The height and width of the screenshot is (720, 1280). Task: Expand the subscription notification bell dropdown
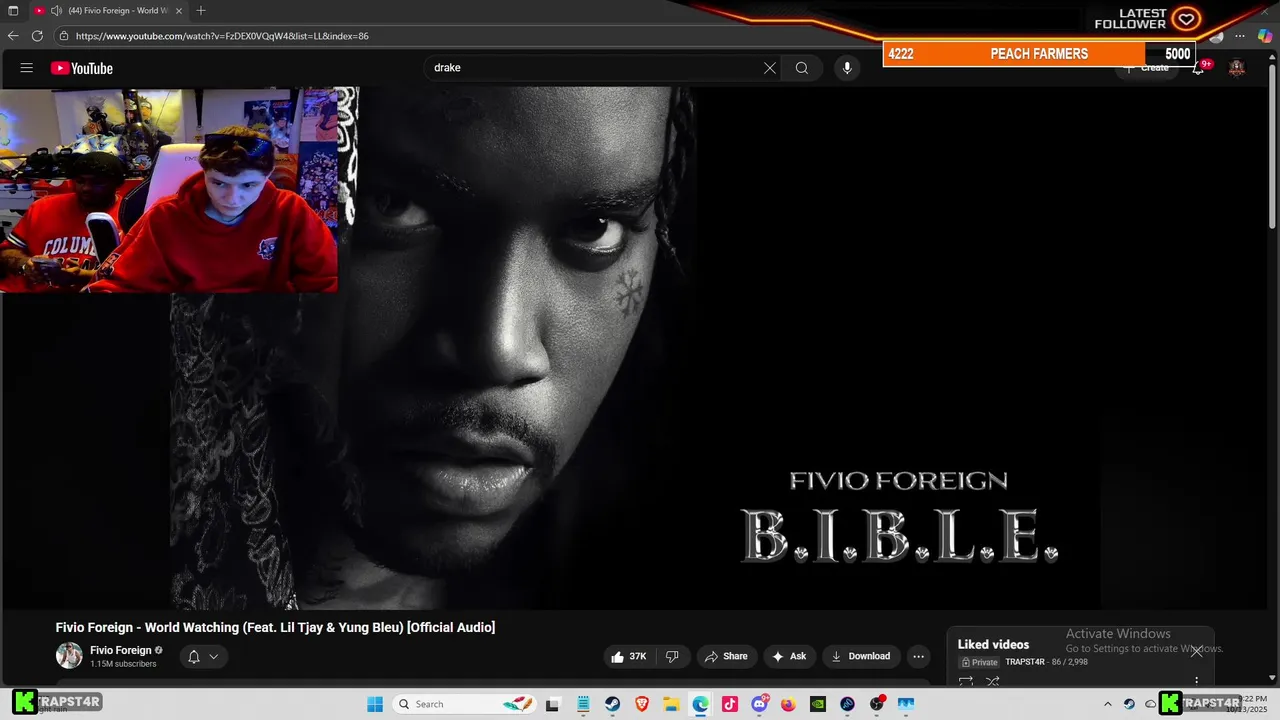pos(203,657)
